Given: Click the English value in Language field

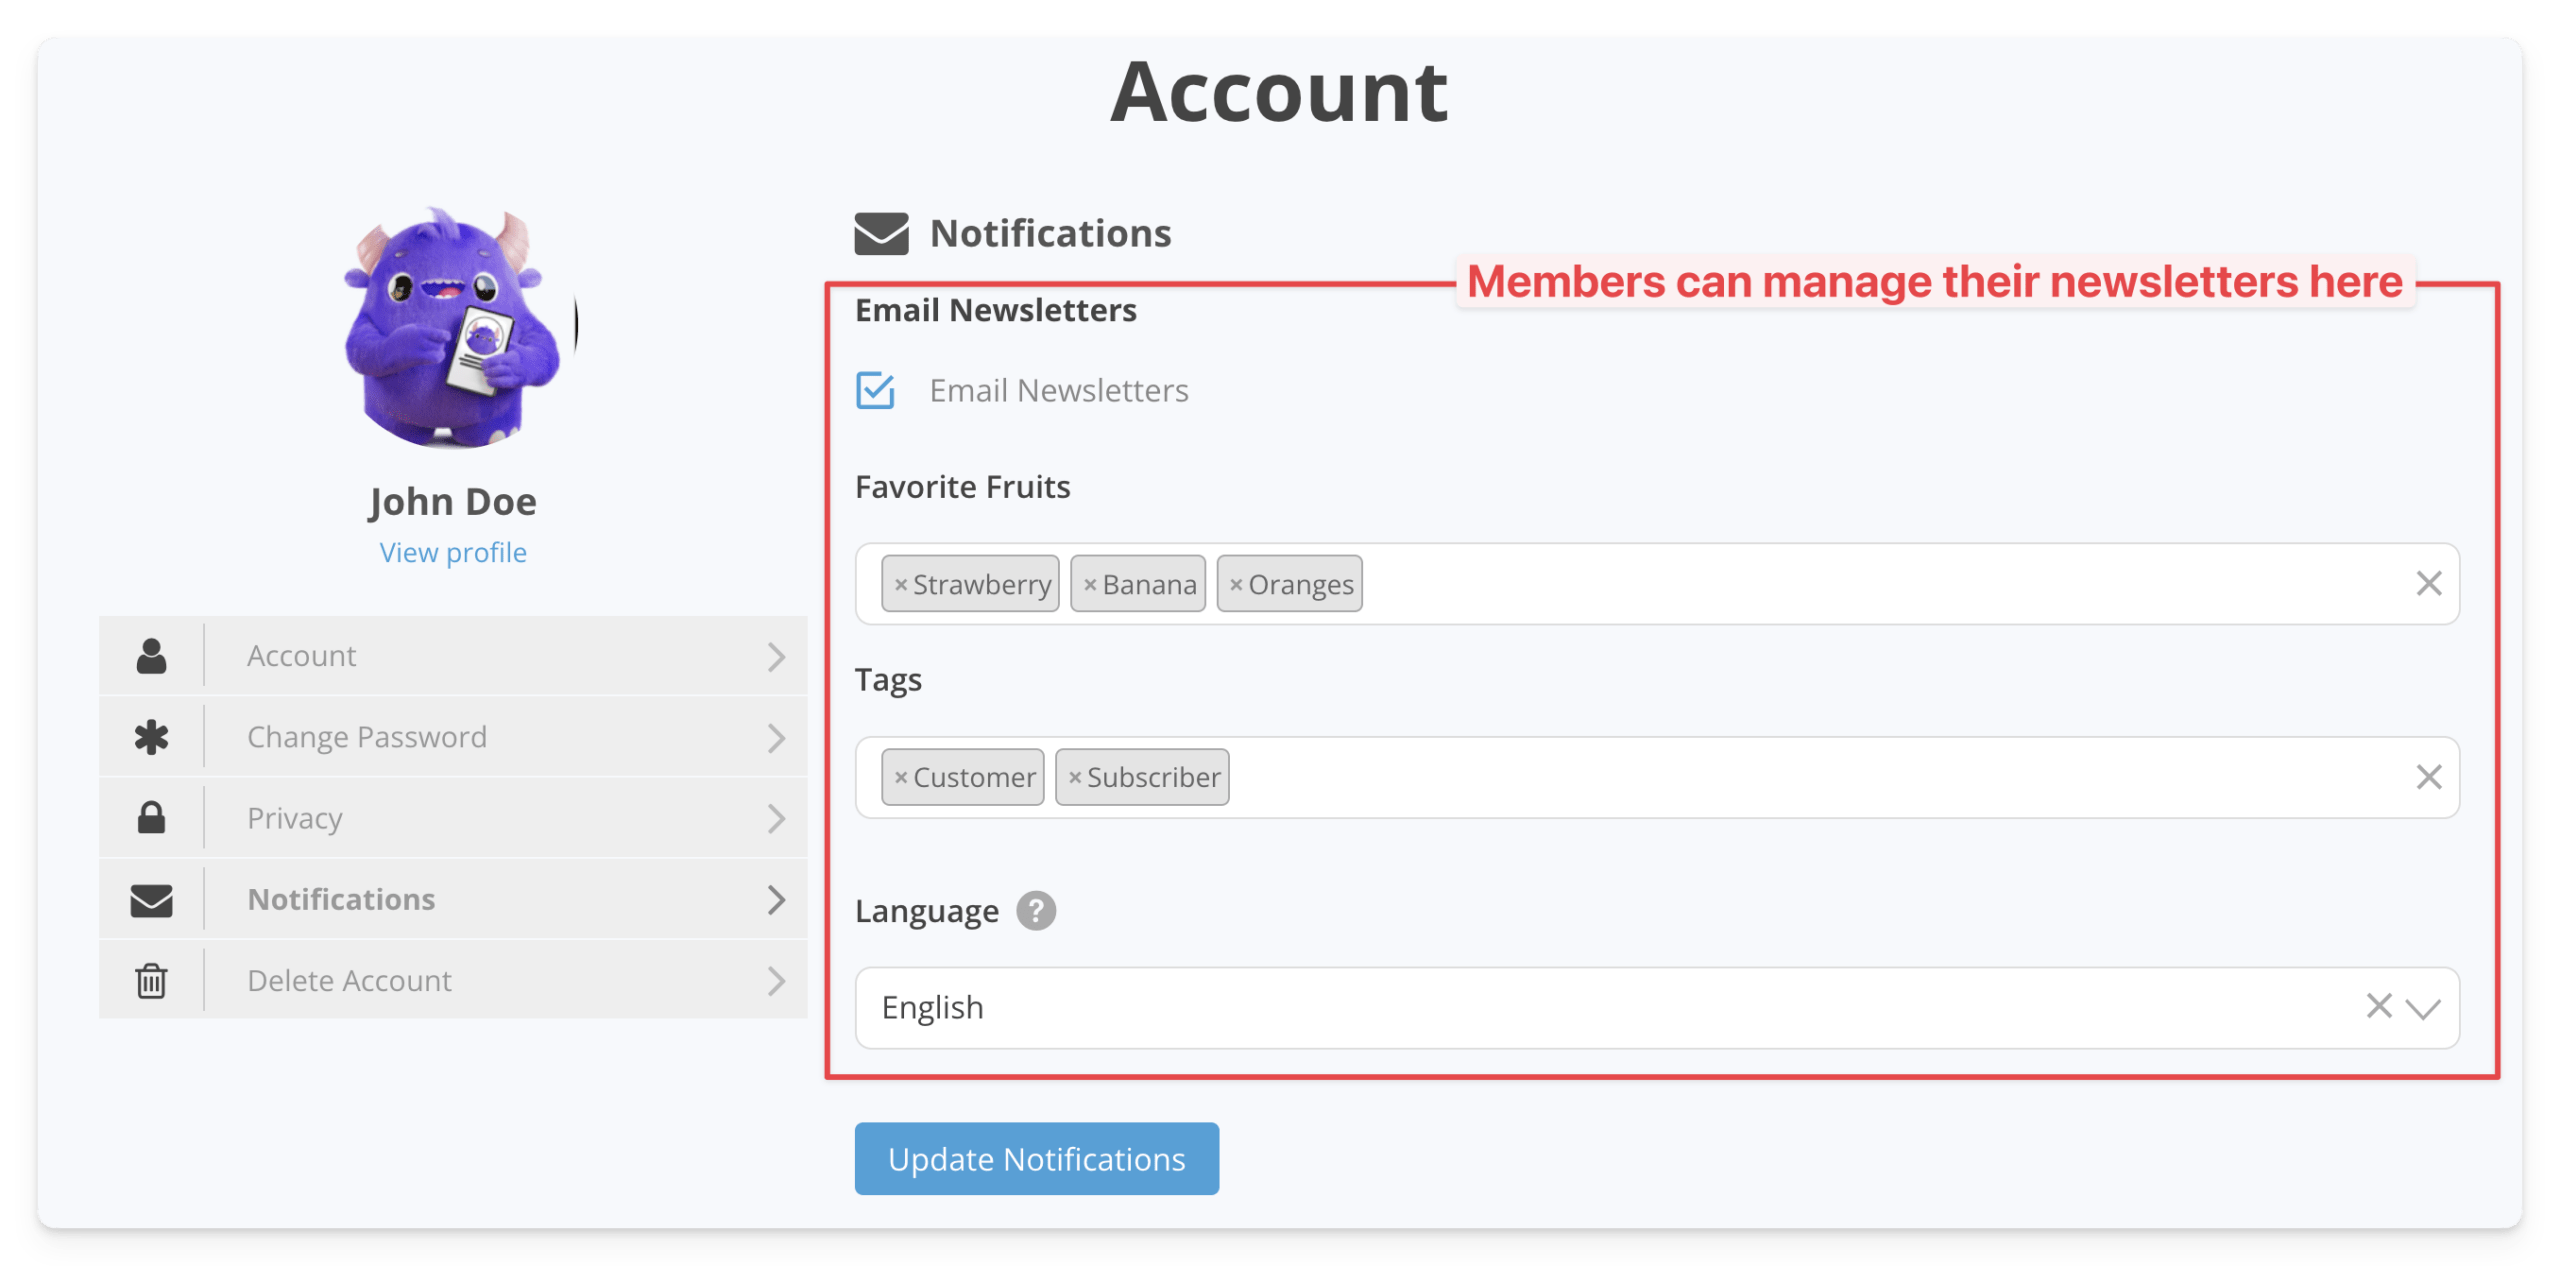Looking at the screenshot, I should (x=932, y=1008).
